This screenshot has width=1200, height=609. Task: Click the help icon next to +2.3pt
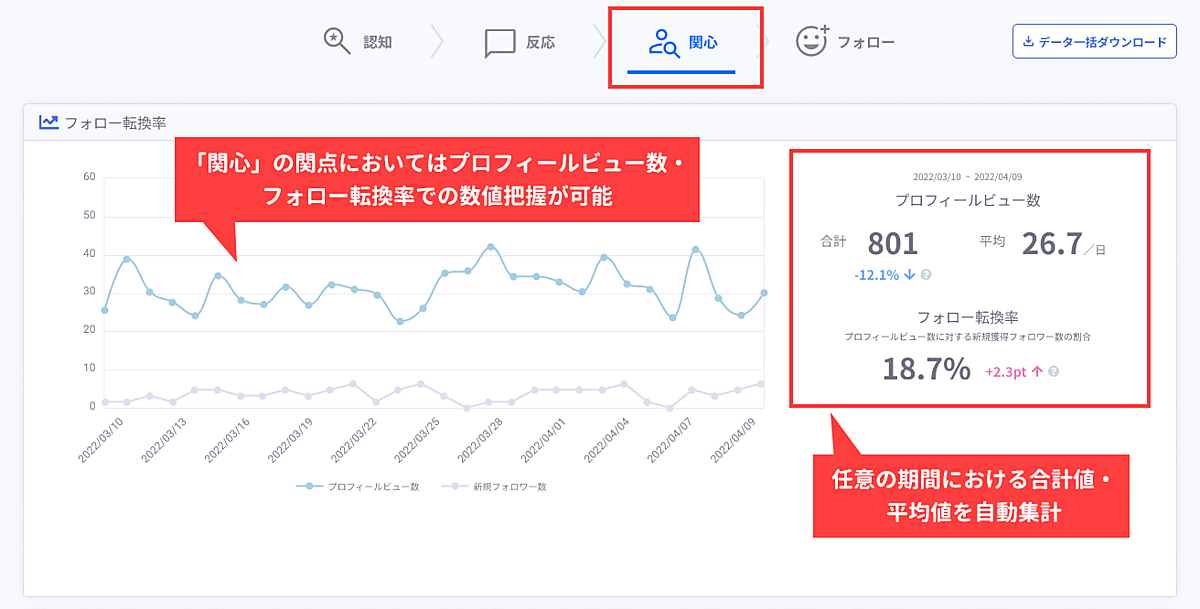[1054, 371]
